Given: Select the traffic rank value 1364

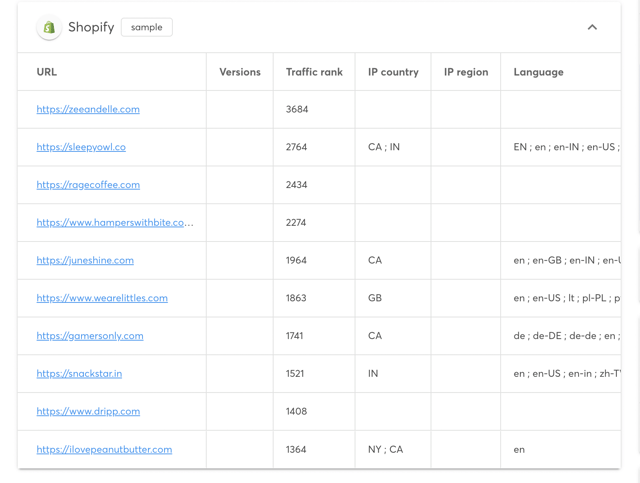Looking at the screenshot, I should coord(296,450).
